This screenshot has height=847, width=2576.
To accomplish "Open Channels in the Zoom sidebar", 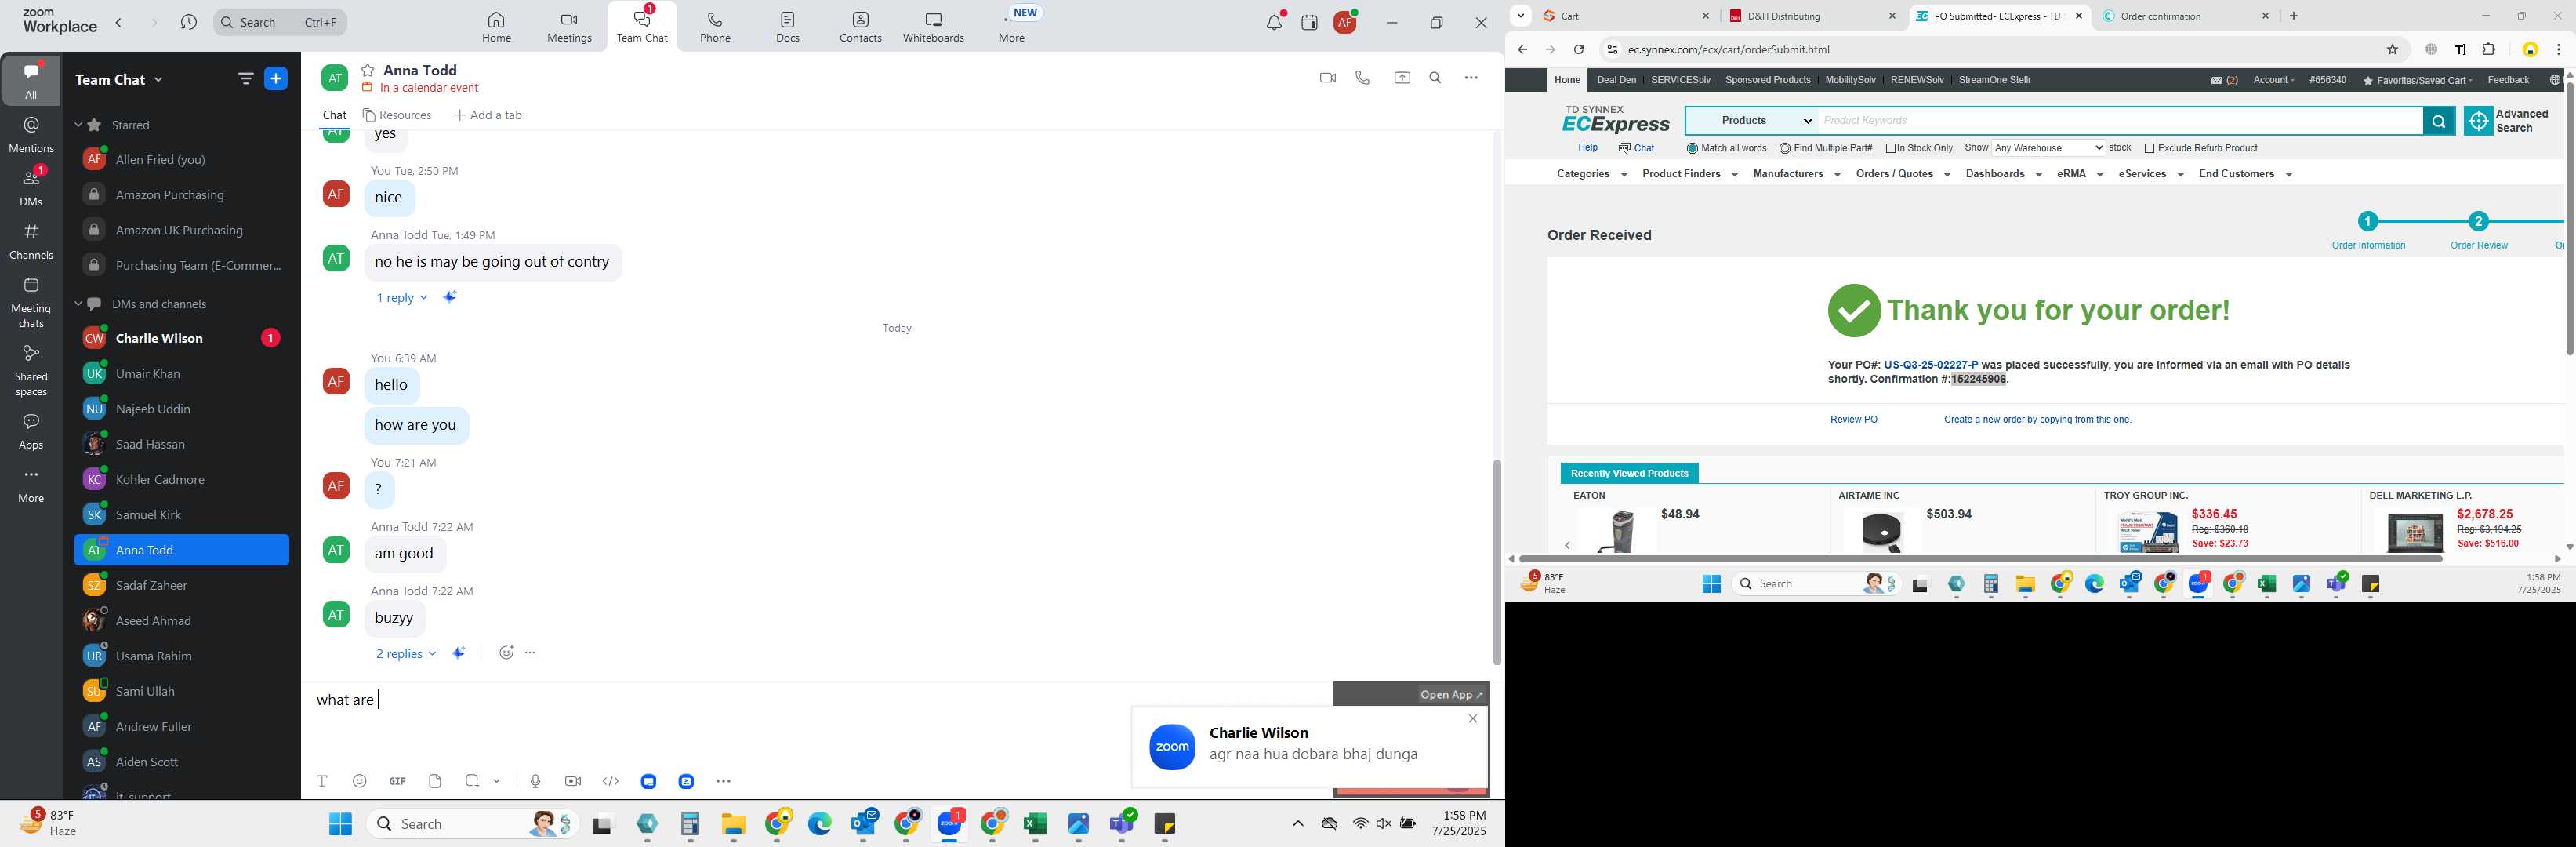I will coord(31,241).
